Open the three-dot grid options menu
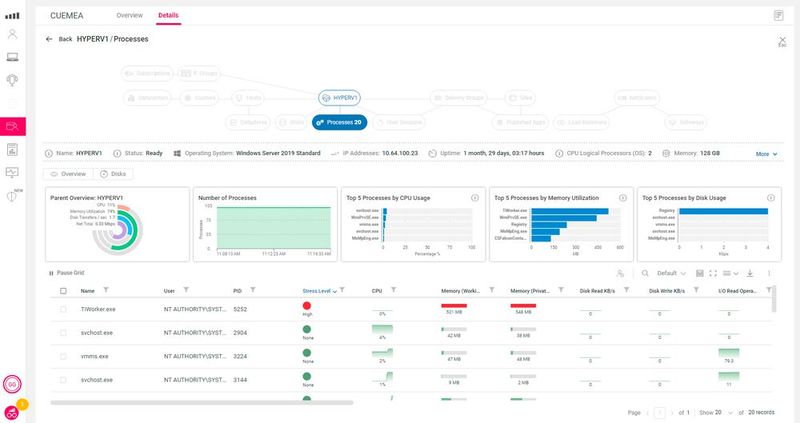Screen dimensions: 800x423 (768, 273)
